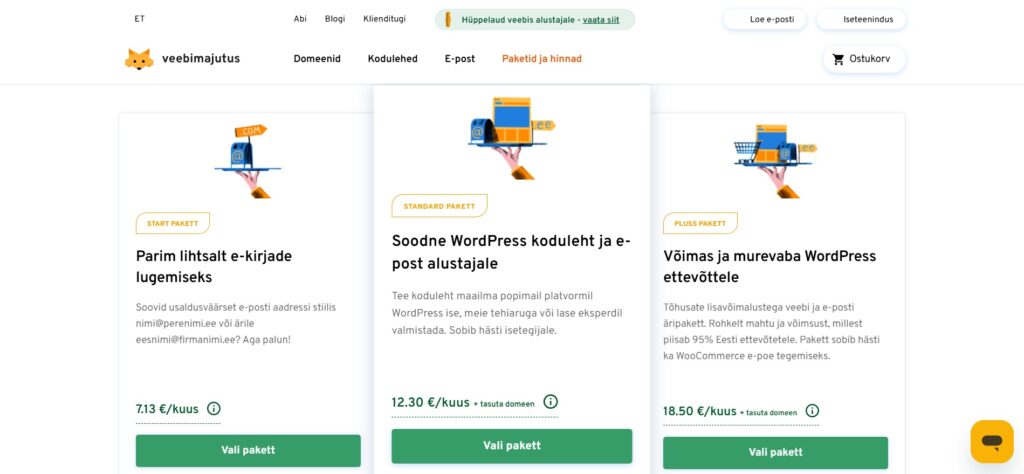Image resolution: width=1024 pixels, height=474 pixels.
Task: Open the Domeenid menu
Action: coord(317,59)
